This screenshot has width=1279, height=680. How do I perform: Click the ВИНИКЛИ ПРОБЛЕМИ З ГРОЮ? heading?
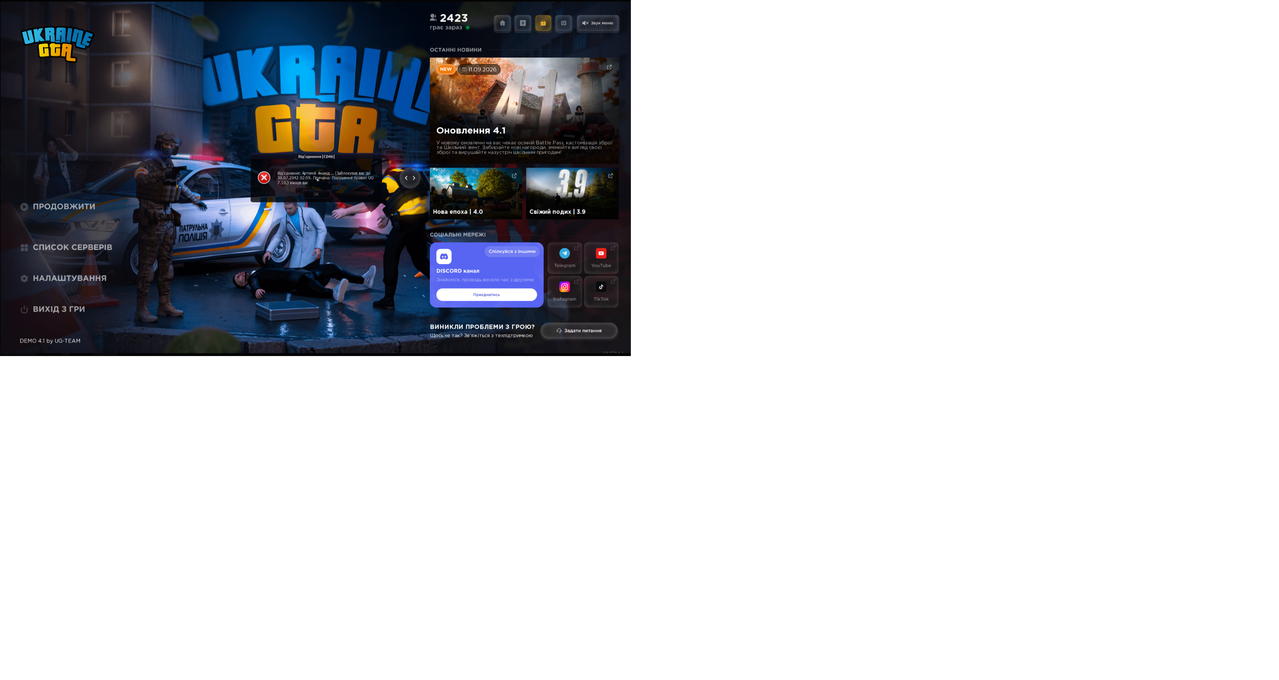pos(482,327)
